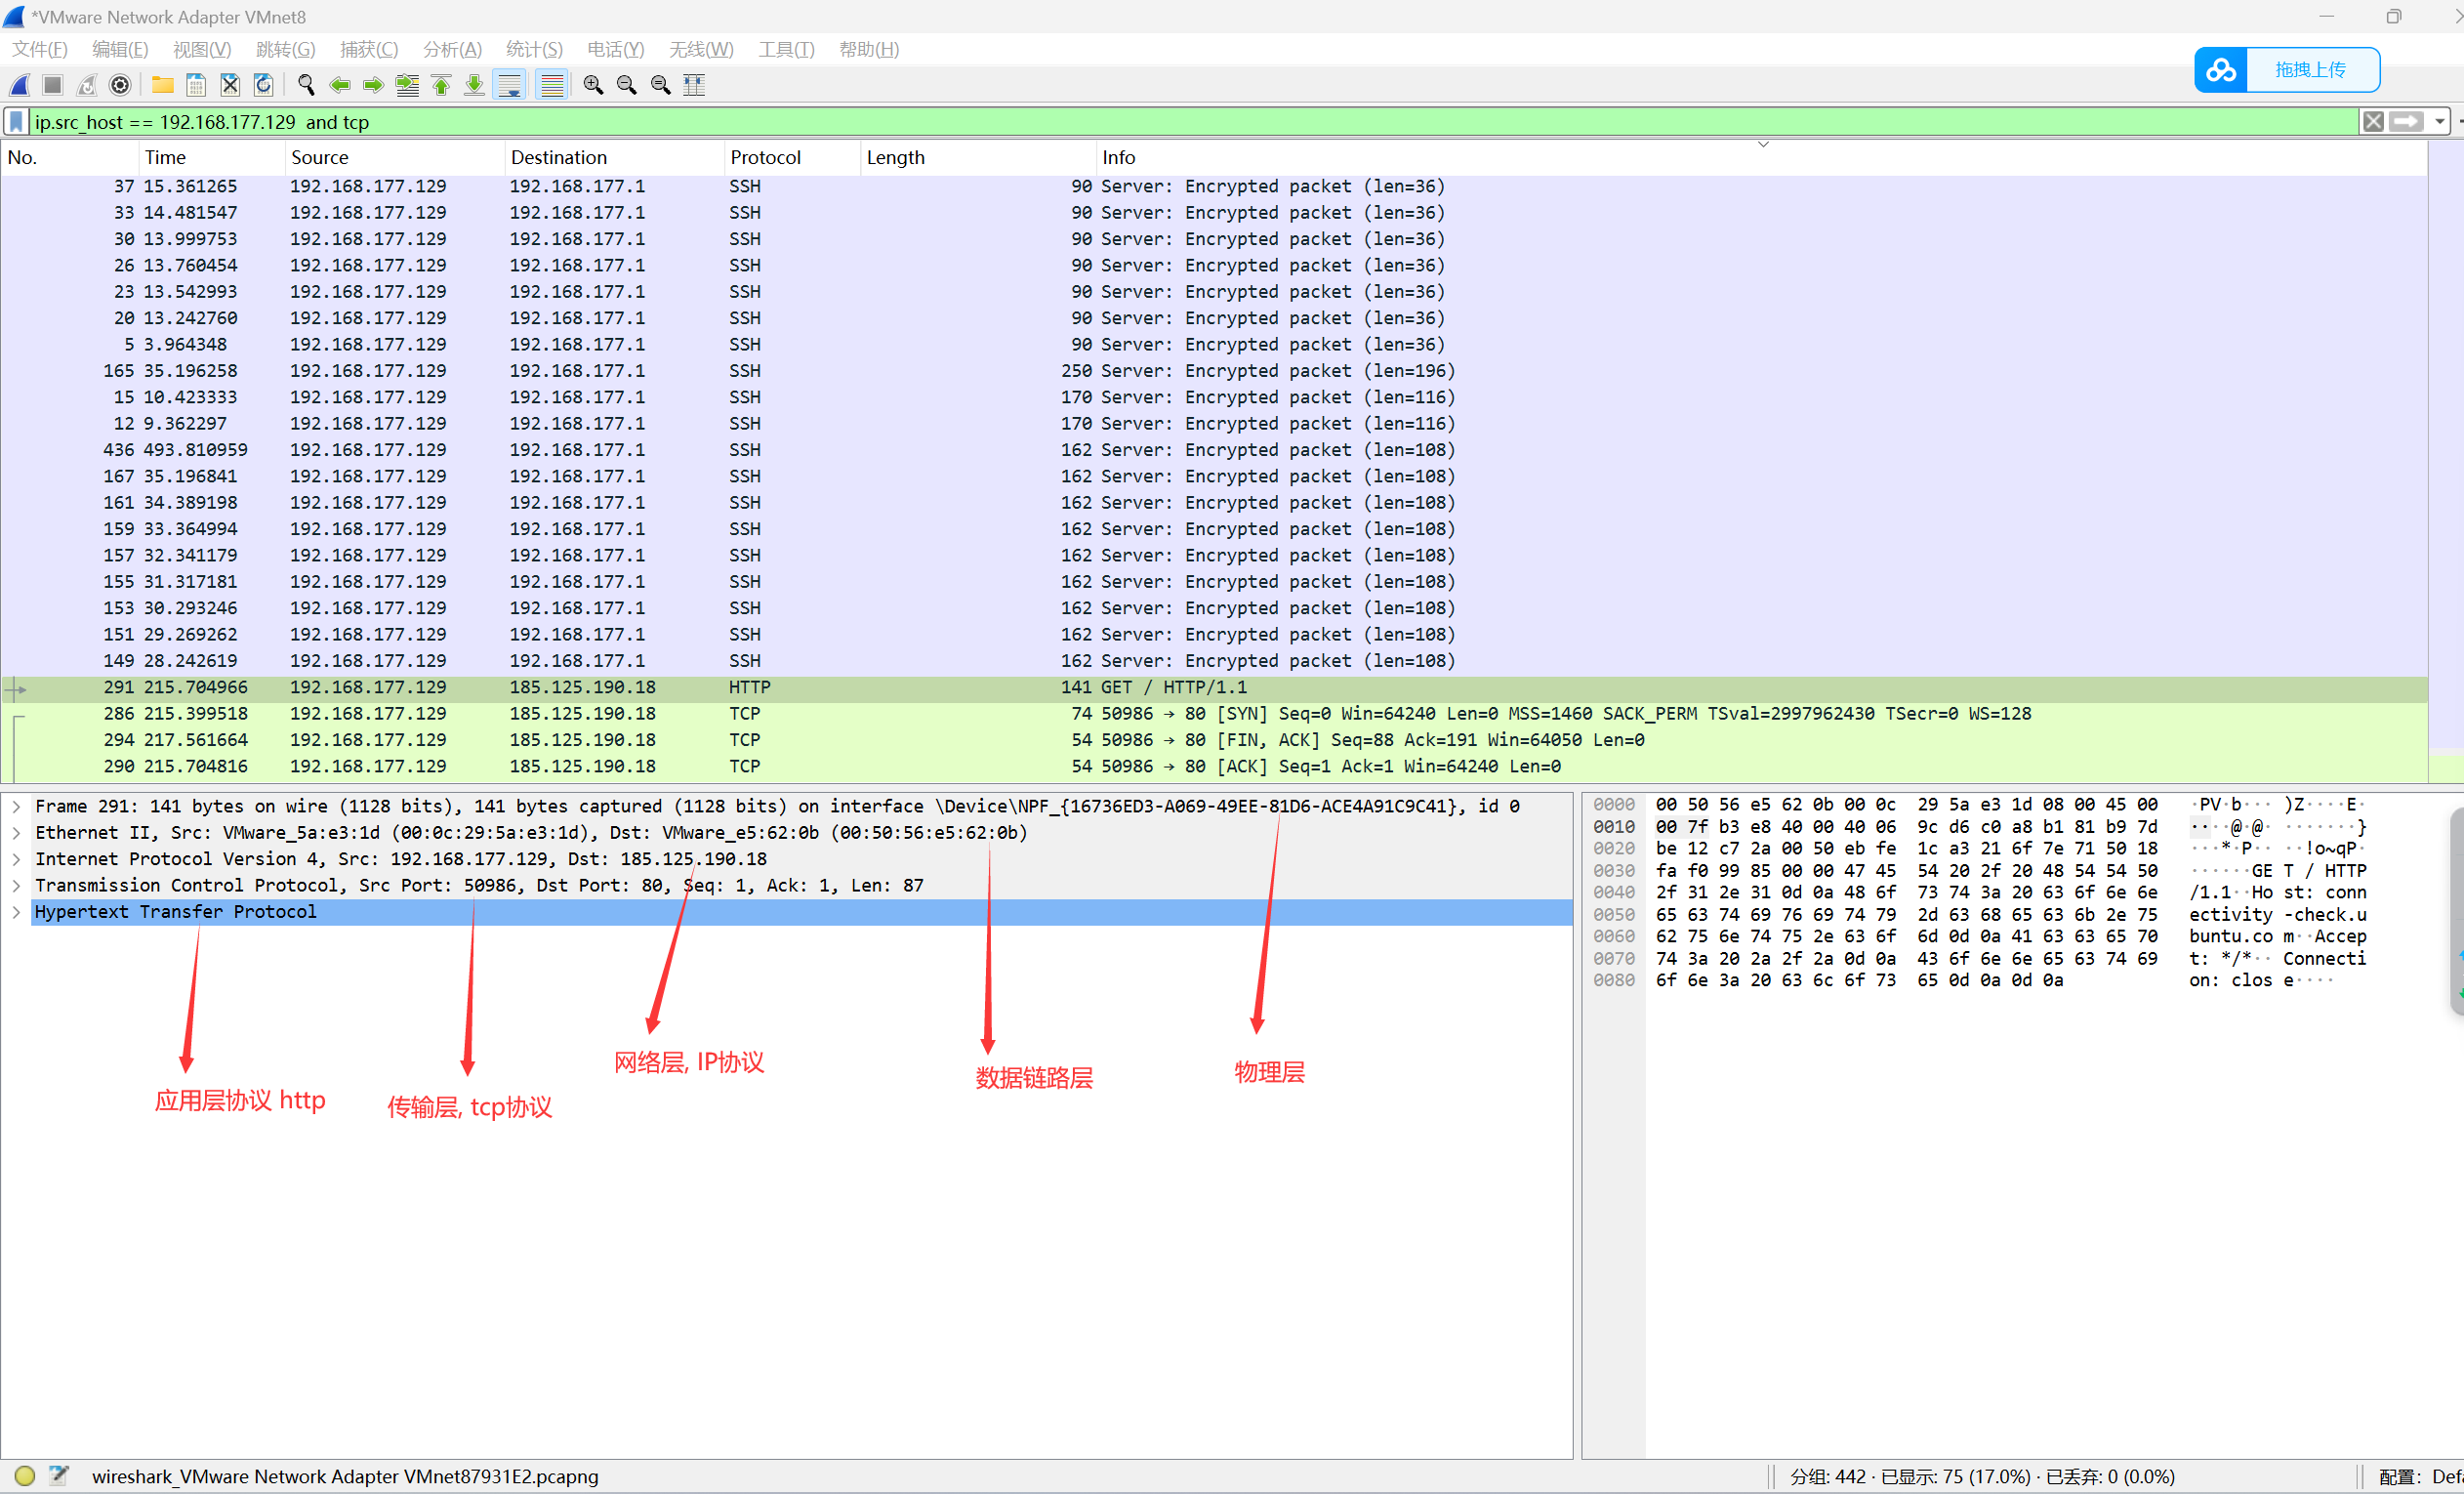Open the 帮助(H) menu
The image size is (2464, 1494).
click(869, 49)
